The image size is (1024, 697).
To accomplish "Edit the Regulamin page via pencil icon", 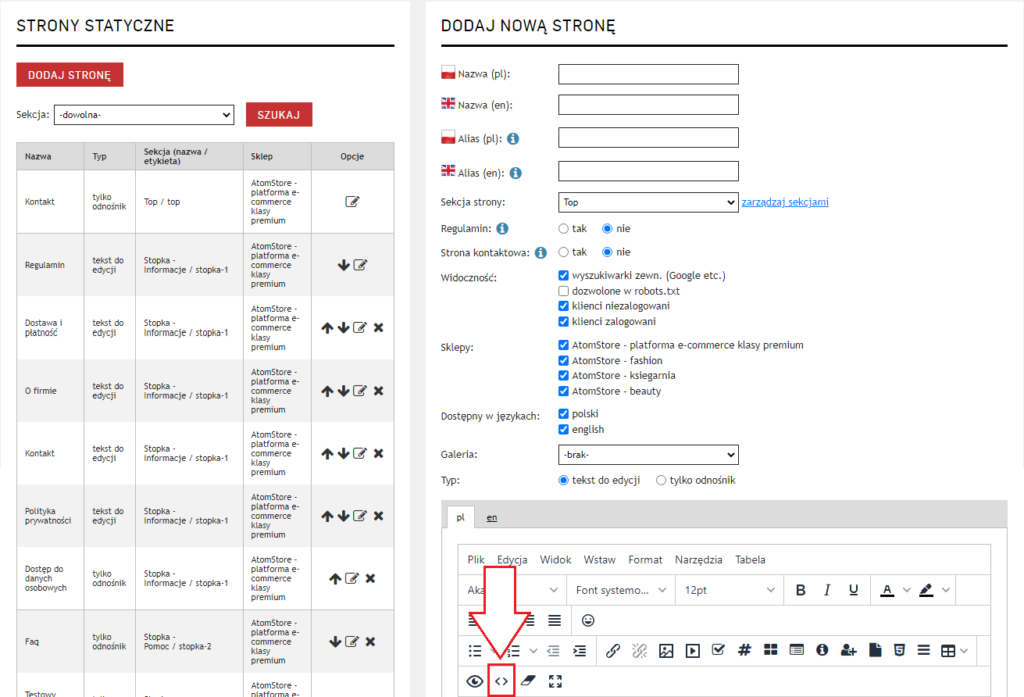I will click(360, 265).
